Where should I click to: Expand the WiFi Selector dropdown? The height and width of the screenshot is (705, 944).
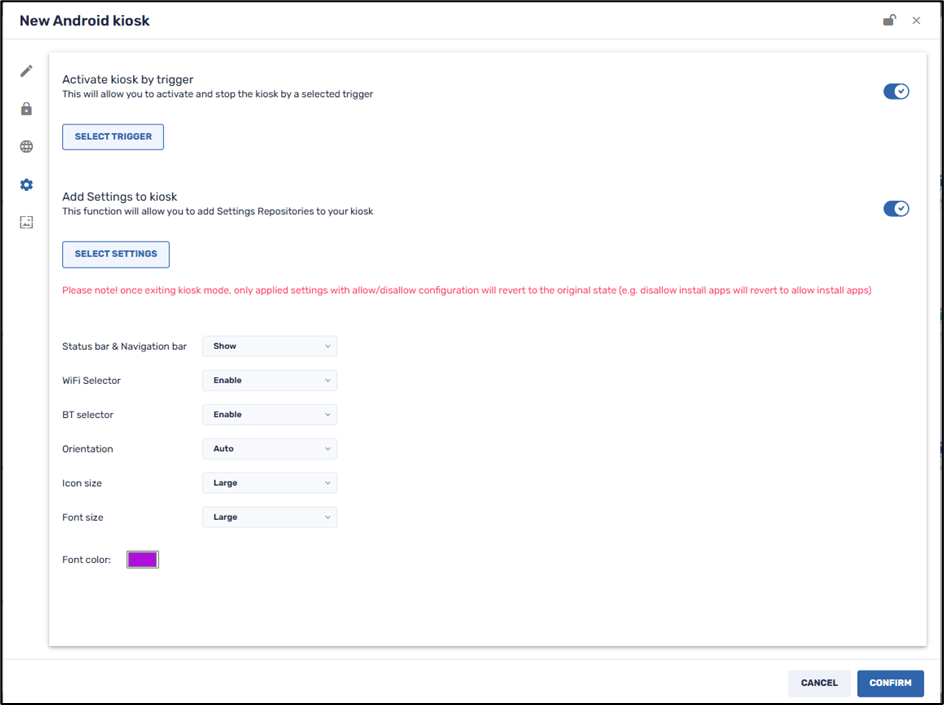click(x=269, y=380)
